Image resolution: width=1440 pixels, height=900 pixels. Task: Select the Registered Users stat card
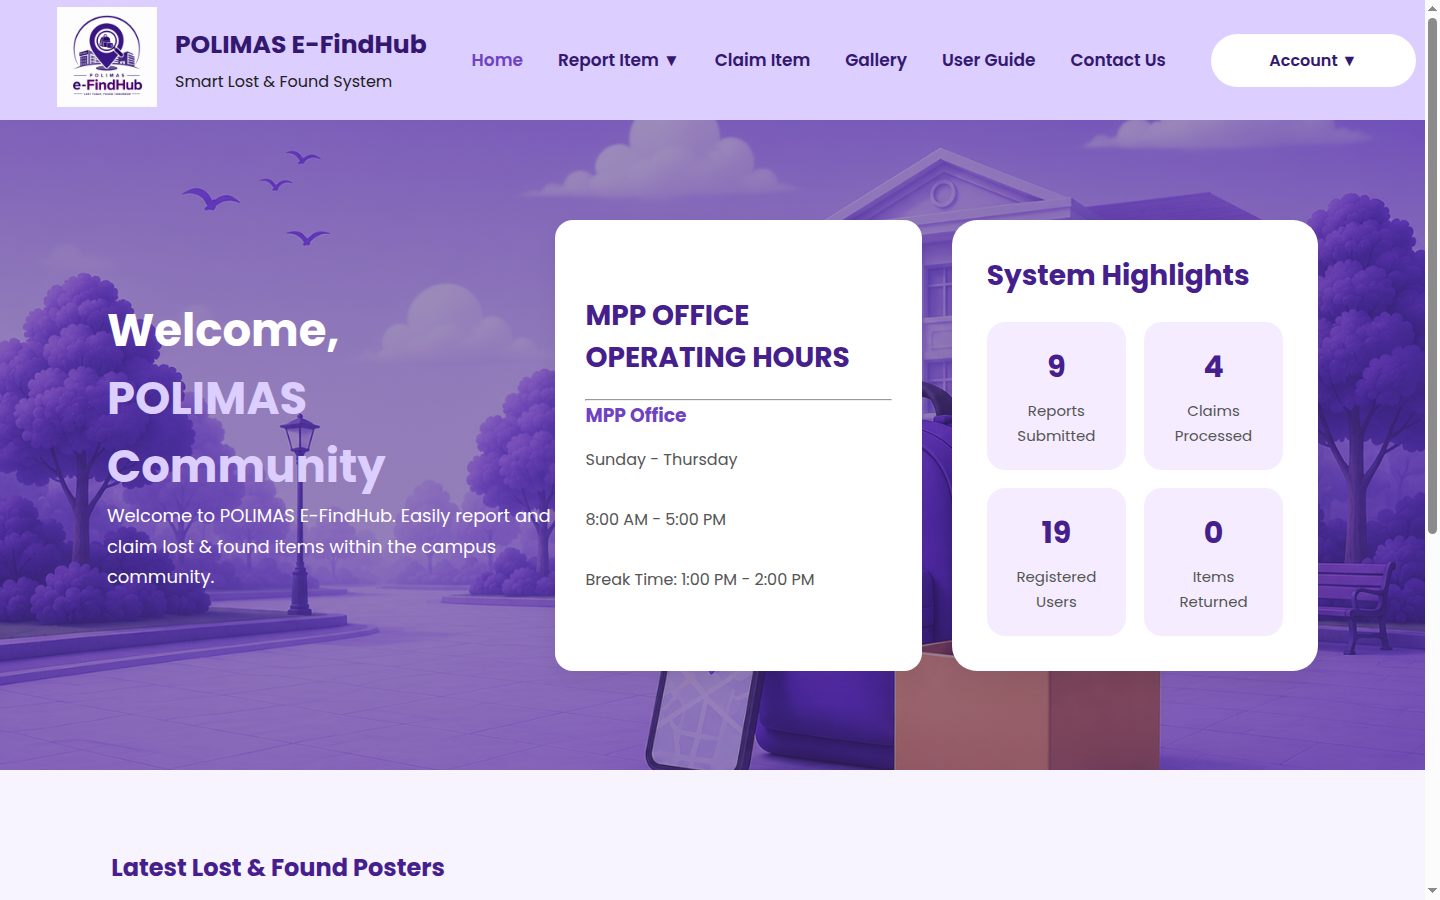1056,561
